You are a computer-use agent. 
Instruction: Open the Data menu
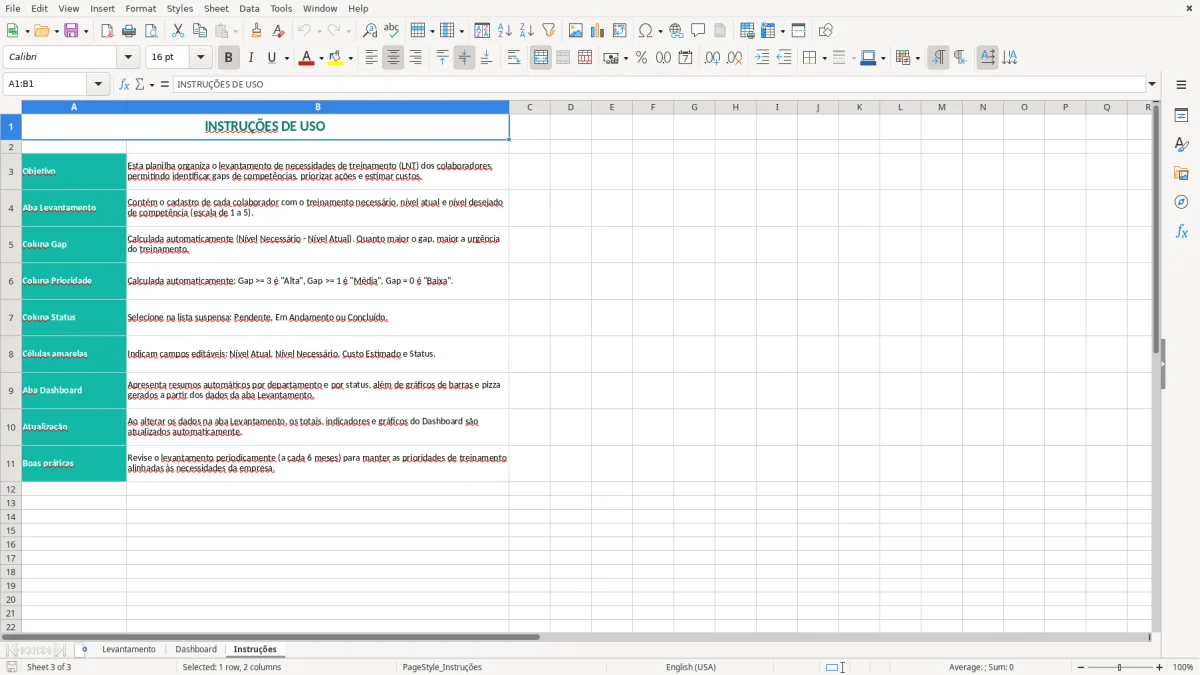pyautogui.click(x=249, y=8)
